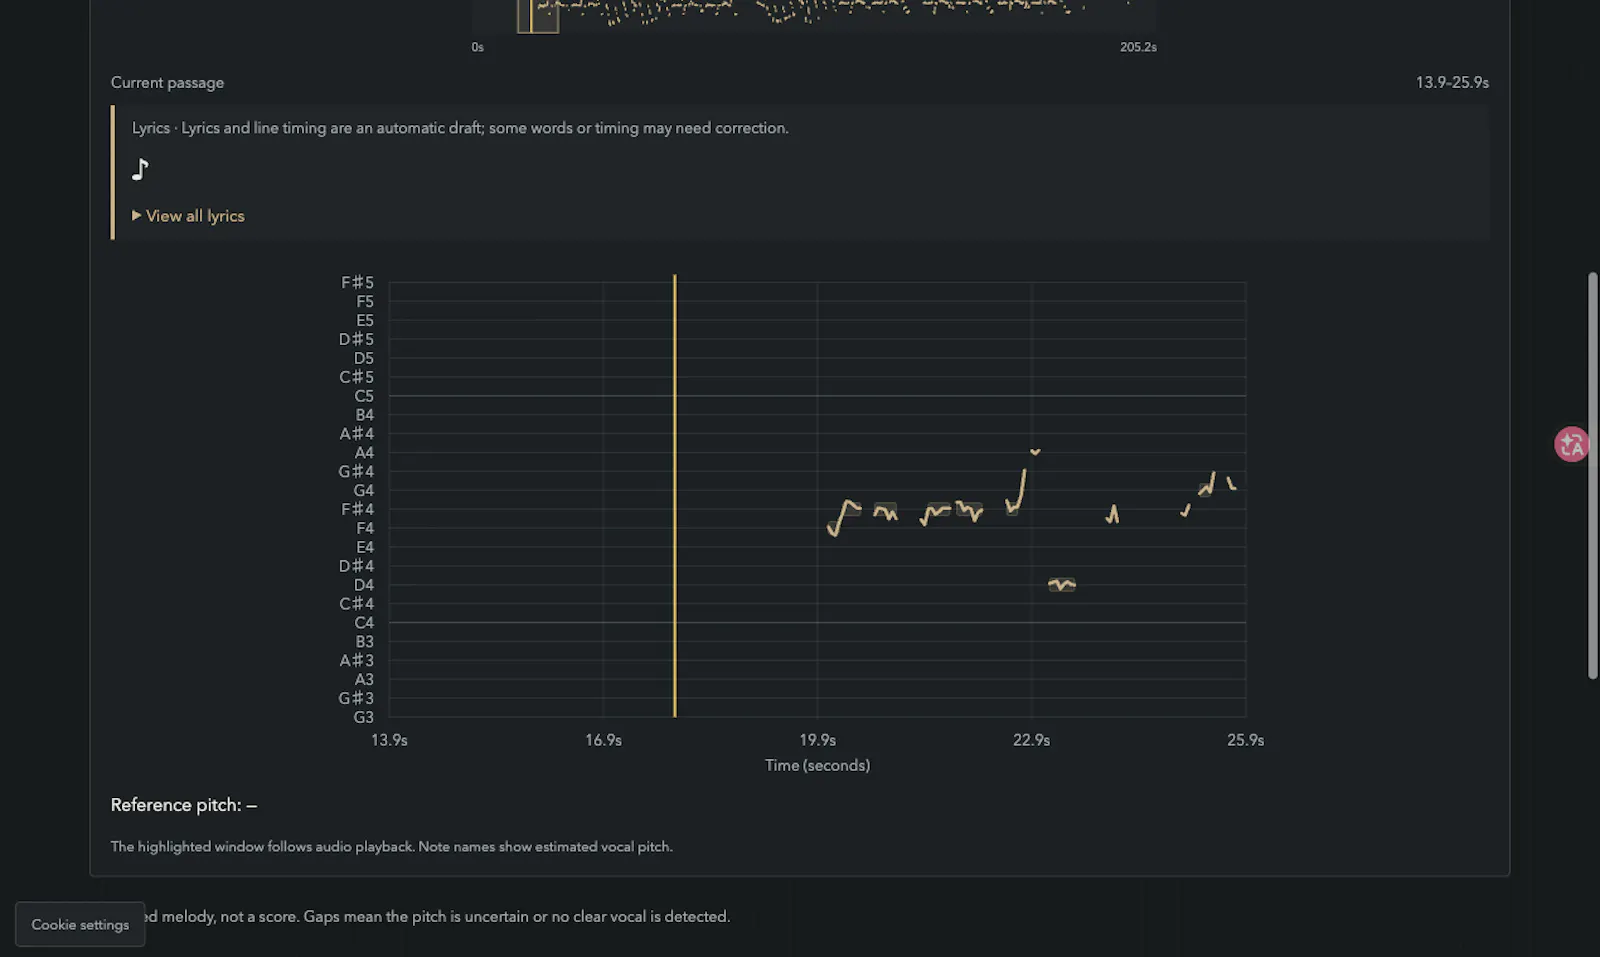Expand the View all lyrics section

[188, 216]
